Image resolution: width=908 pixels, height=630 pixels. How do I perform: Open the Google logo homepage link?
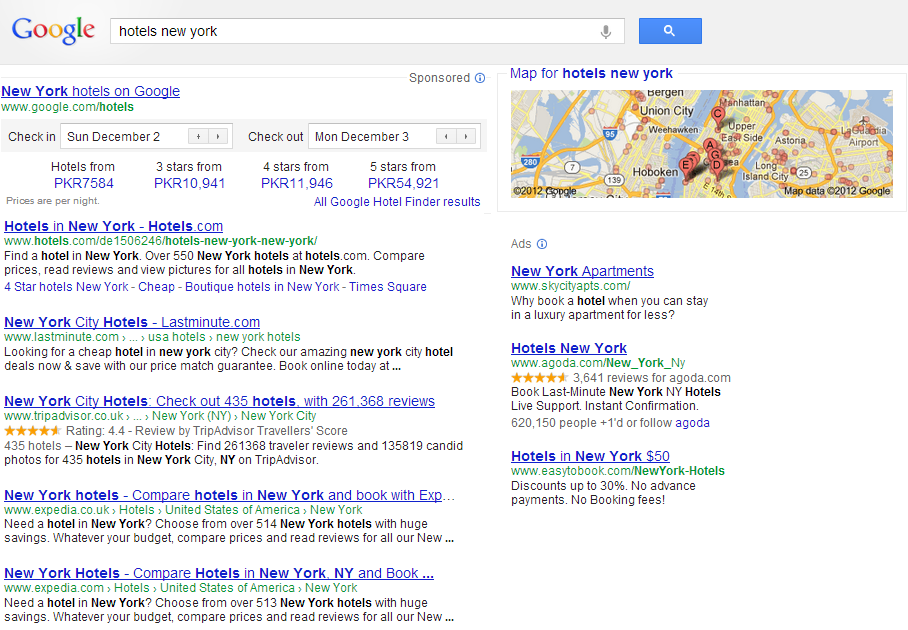coord(53,30)
